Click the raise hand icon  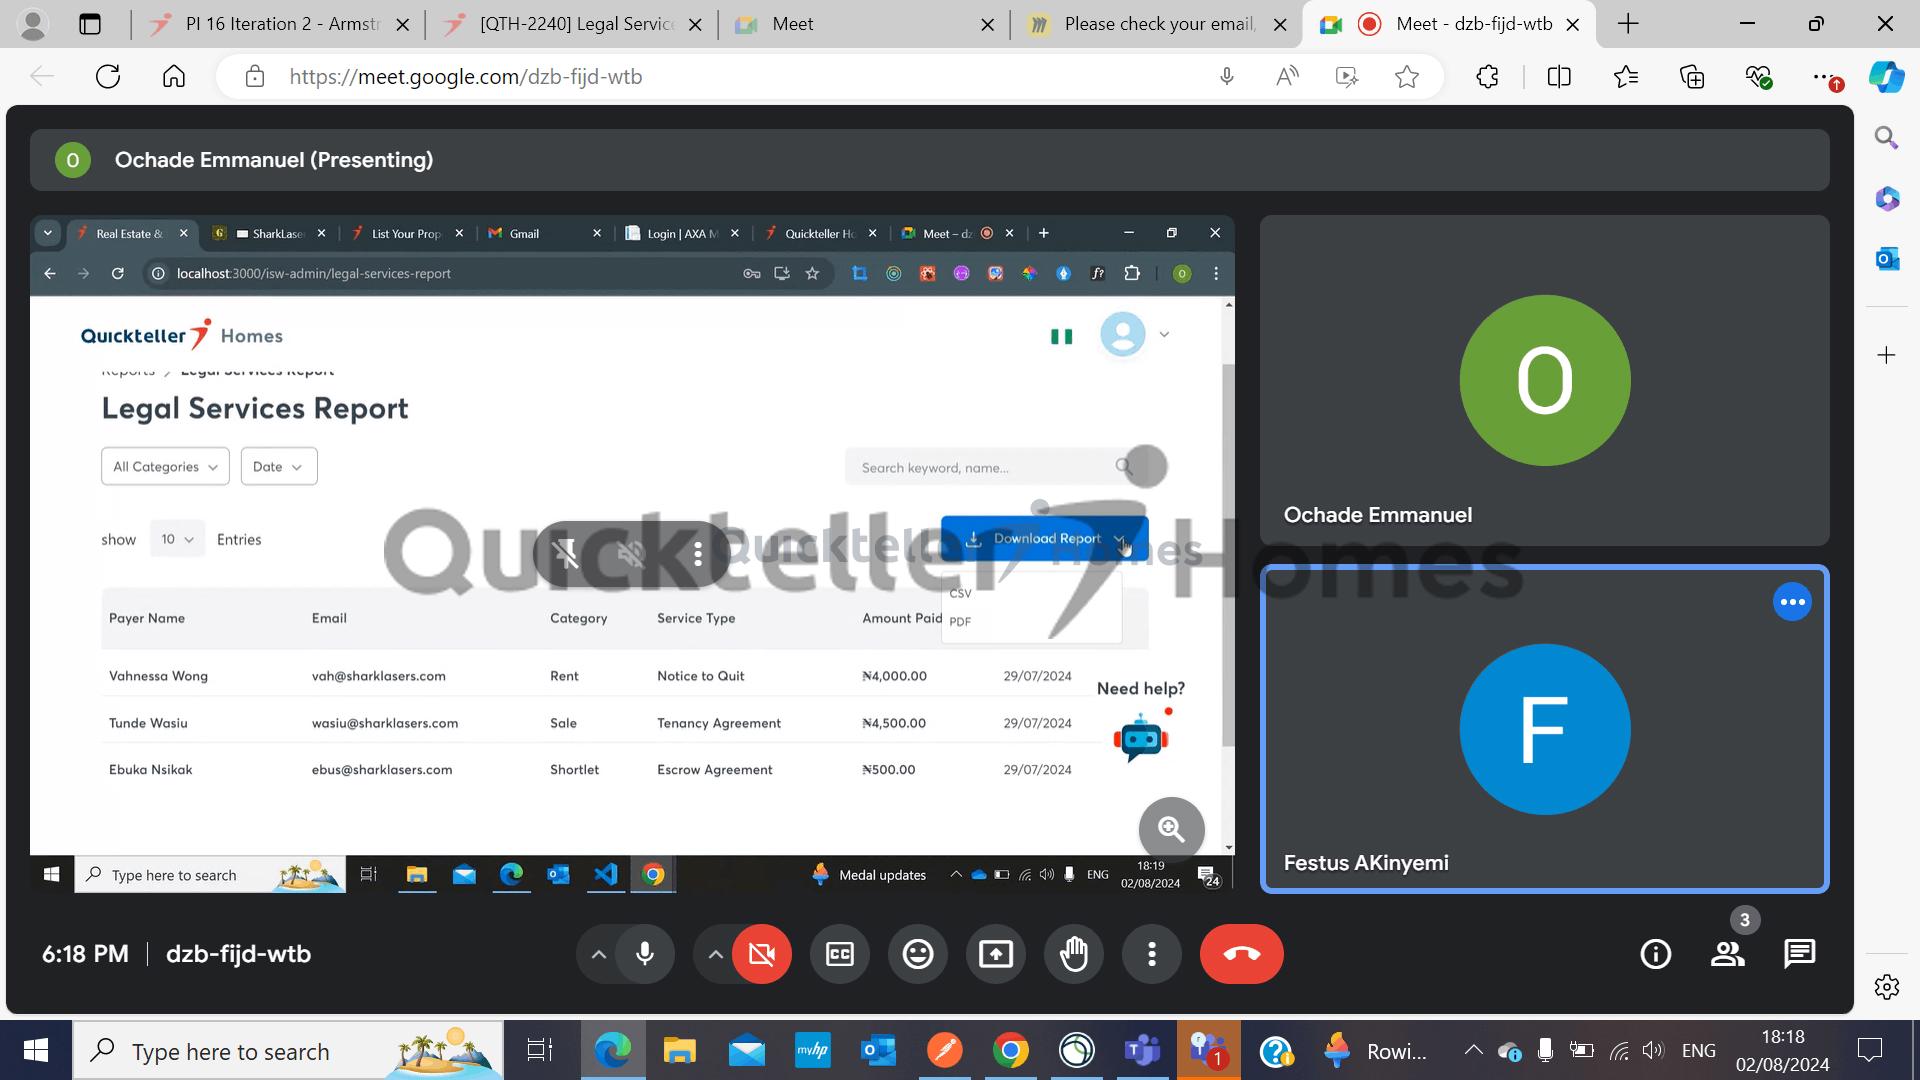1074,954
